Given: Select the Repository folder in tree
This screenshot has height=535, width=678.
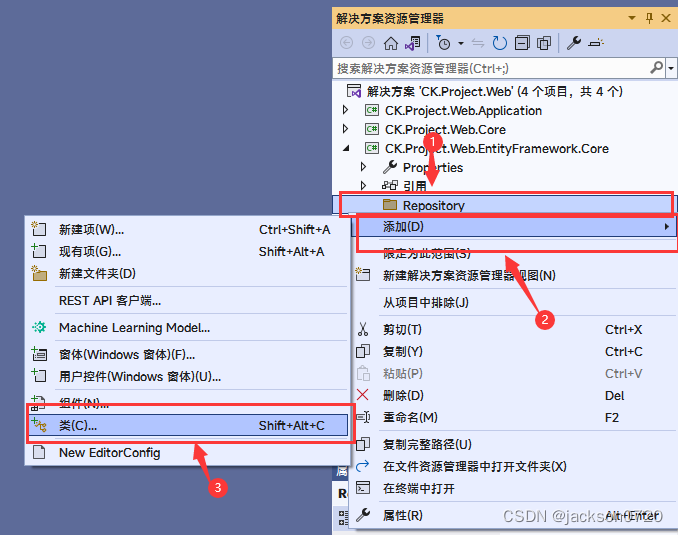Looking at the screenshot, I should pos(504,205).
